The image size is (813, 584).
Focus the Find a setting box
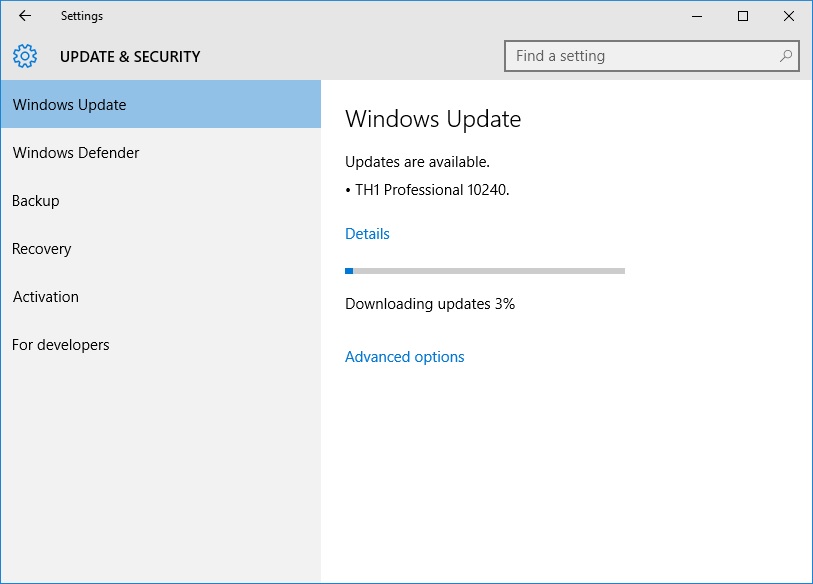[651, 56]
